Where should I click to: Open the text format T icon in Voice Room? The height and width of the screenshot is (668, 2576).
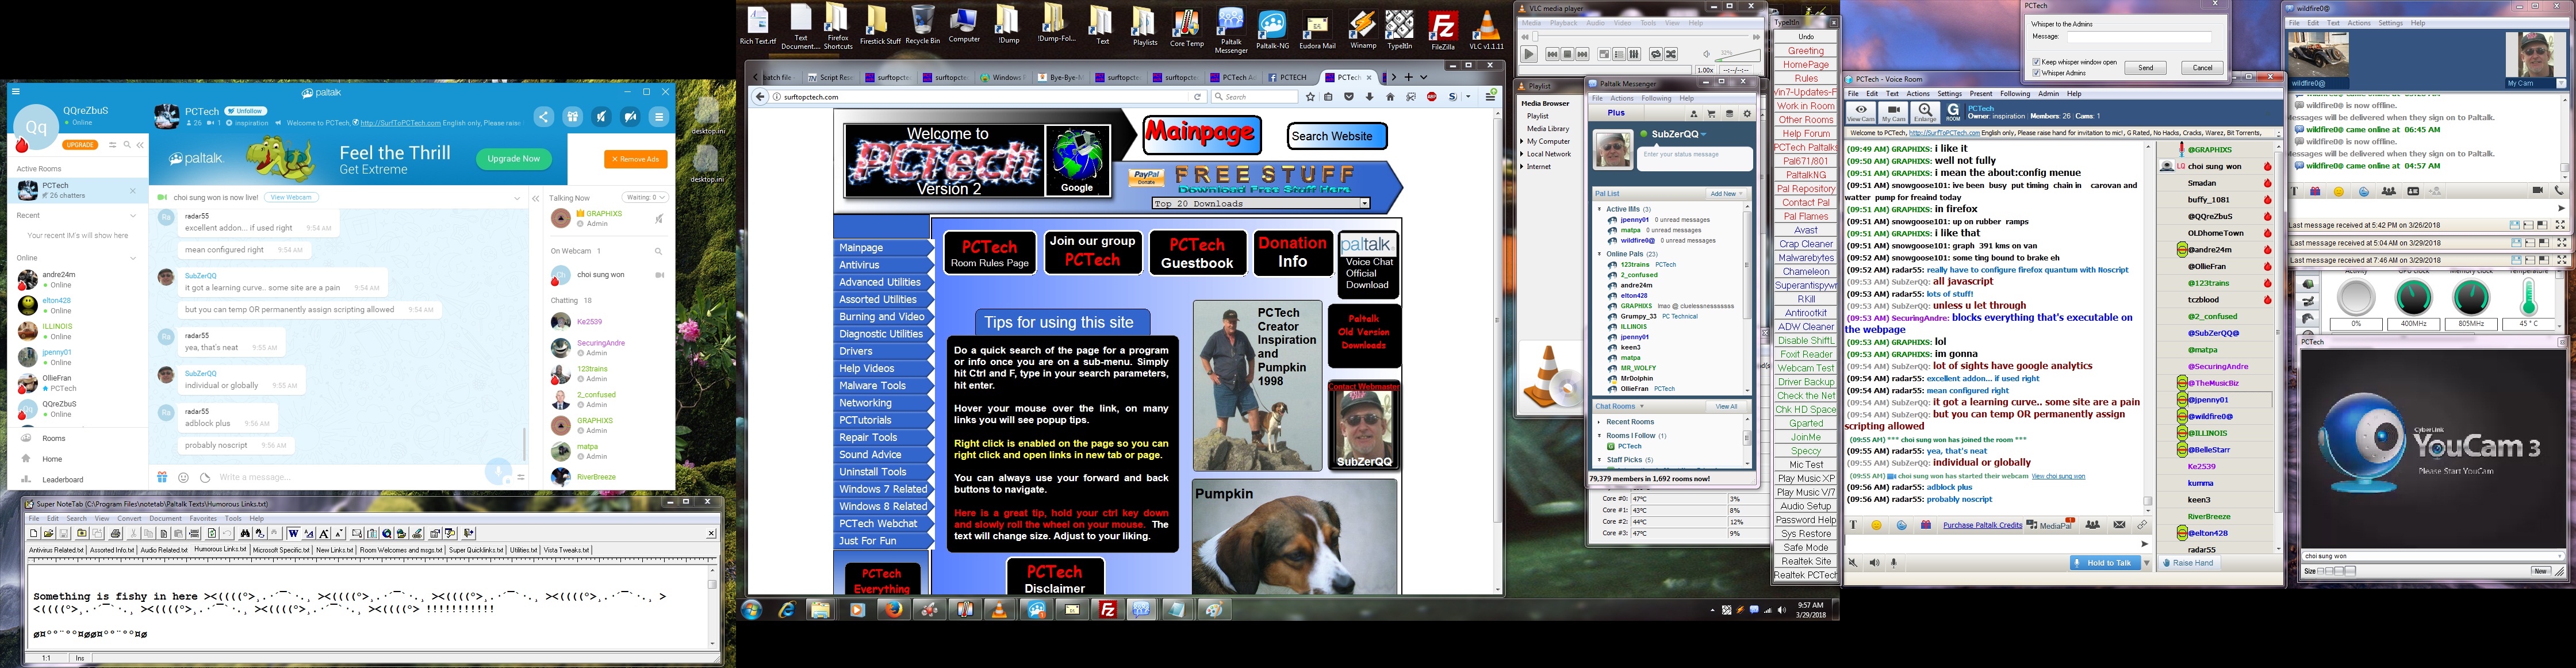coord(1853,525)
